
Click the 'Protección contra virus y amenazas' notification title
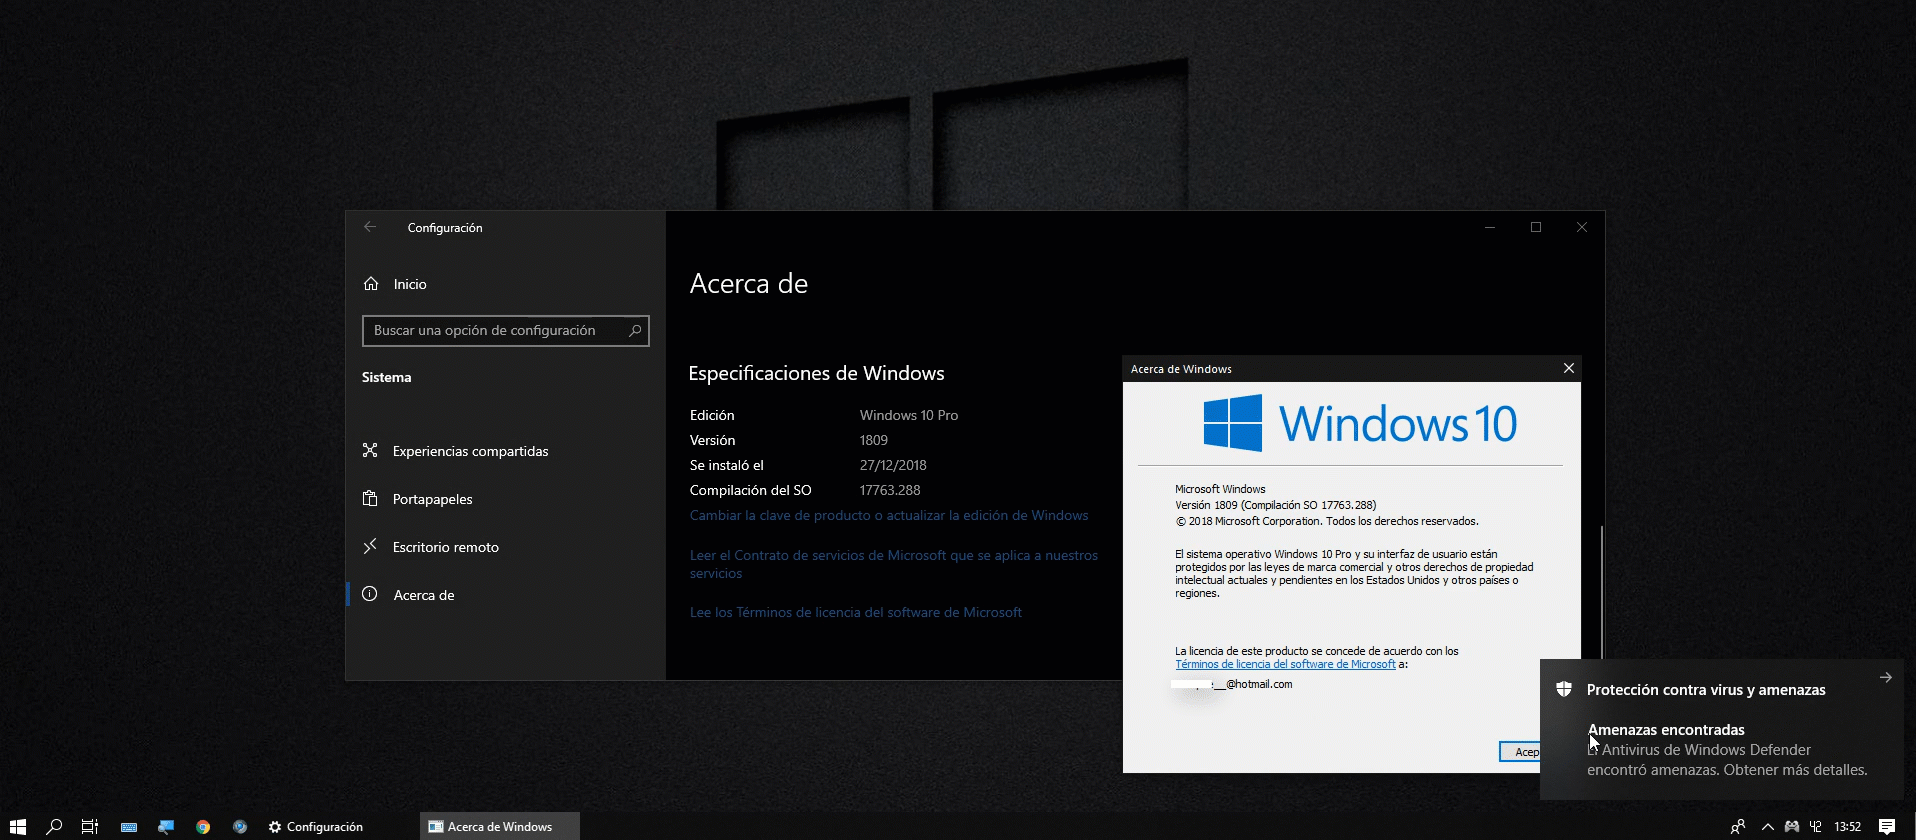click(1706, 690)
